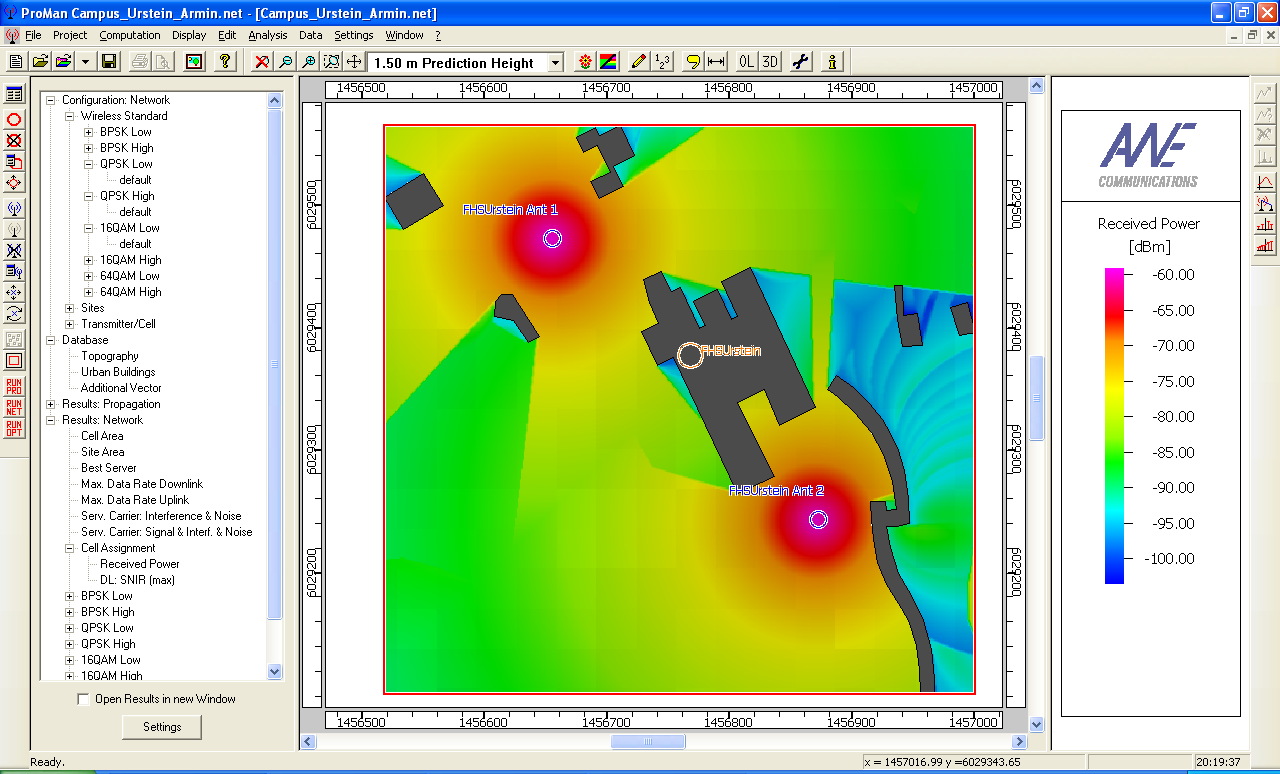
Task: Select the ruler distance measurement tool
Action: click(716, 62)
